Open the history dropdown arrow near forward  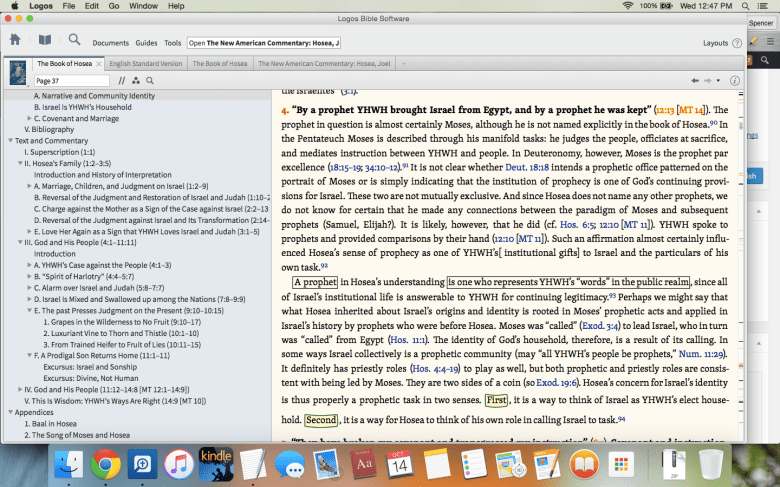click(719, 80)
